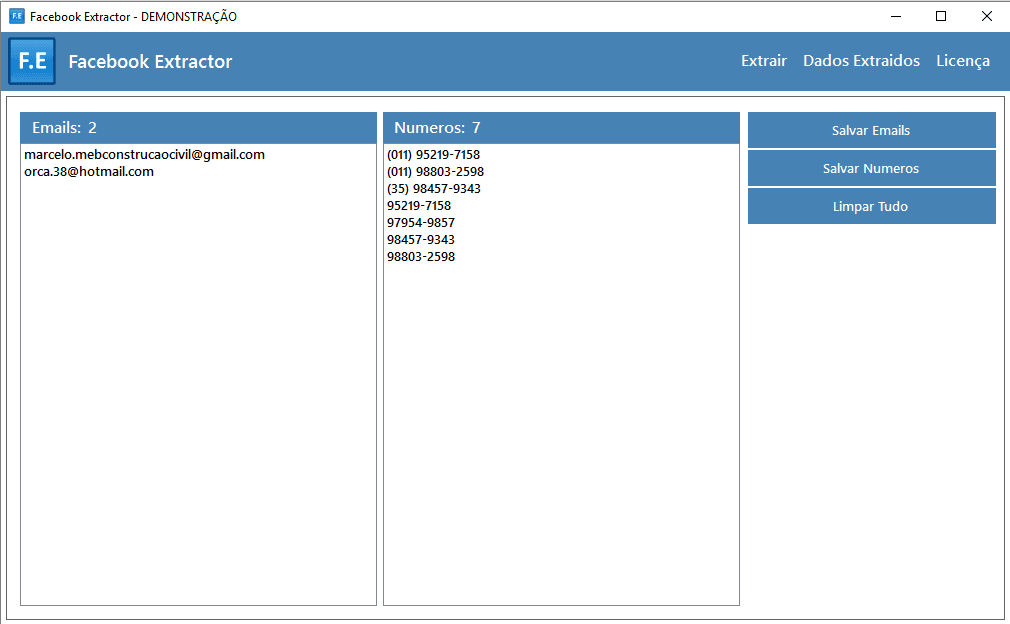Click the Emails: 2 list header
This screenshot has width=1010, height=624.
tap(198, 128)
